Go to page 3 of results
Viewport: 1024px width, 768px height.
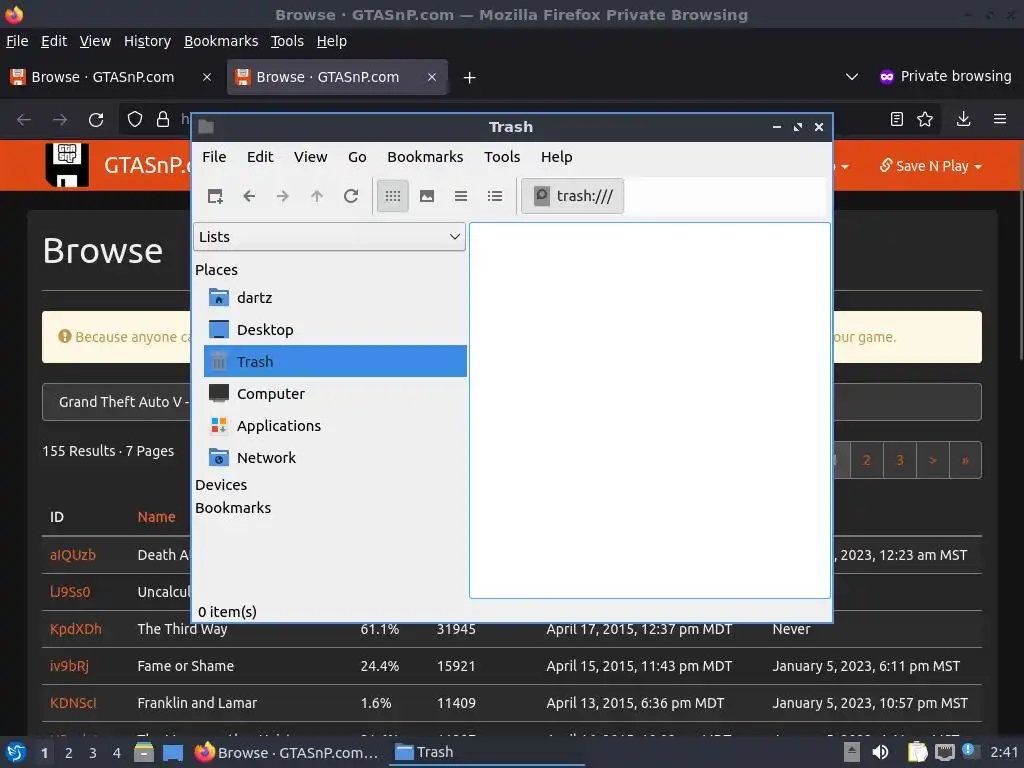900,460
